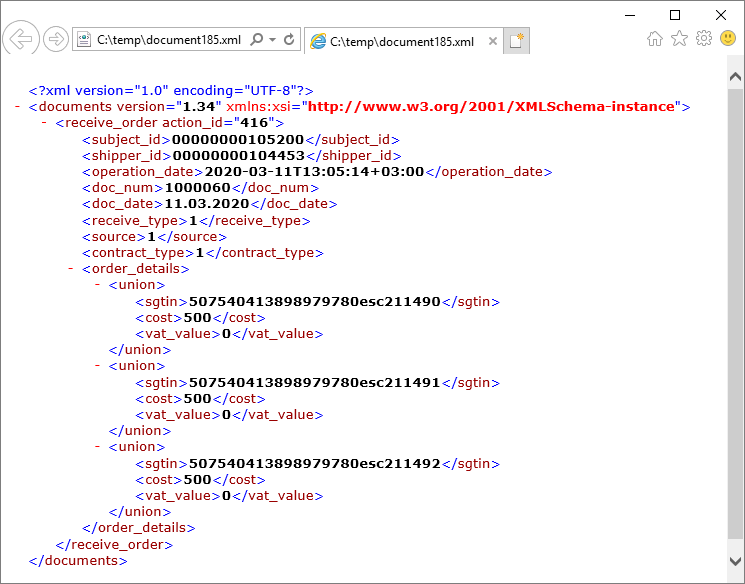
Task: Open the address bar autocomplete dropdown arrow
Action: pyautogui.click(x=272, y=40)
